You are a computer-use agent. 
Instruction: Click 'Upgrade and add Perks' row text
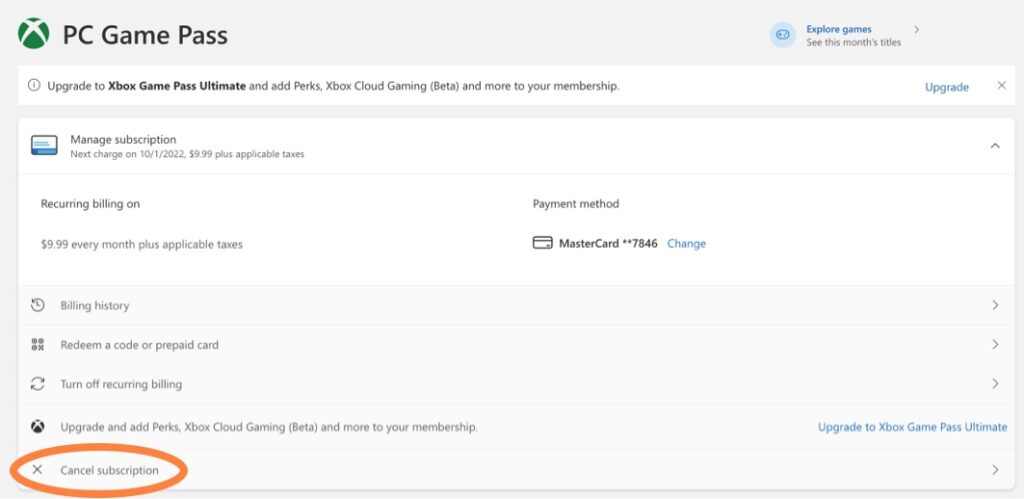pos(269,428)
